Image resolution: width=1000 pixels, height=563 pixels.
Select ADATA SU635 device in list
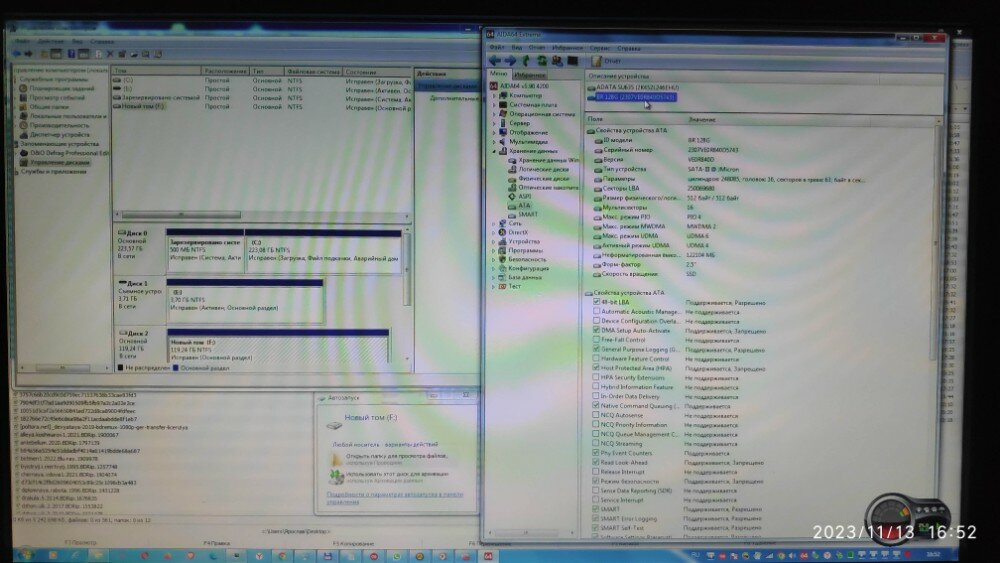click(x=637, y=87)
